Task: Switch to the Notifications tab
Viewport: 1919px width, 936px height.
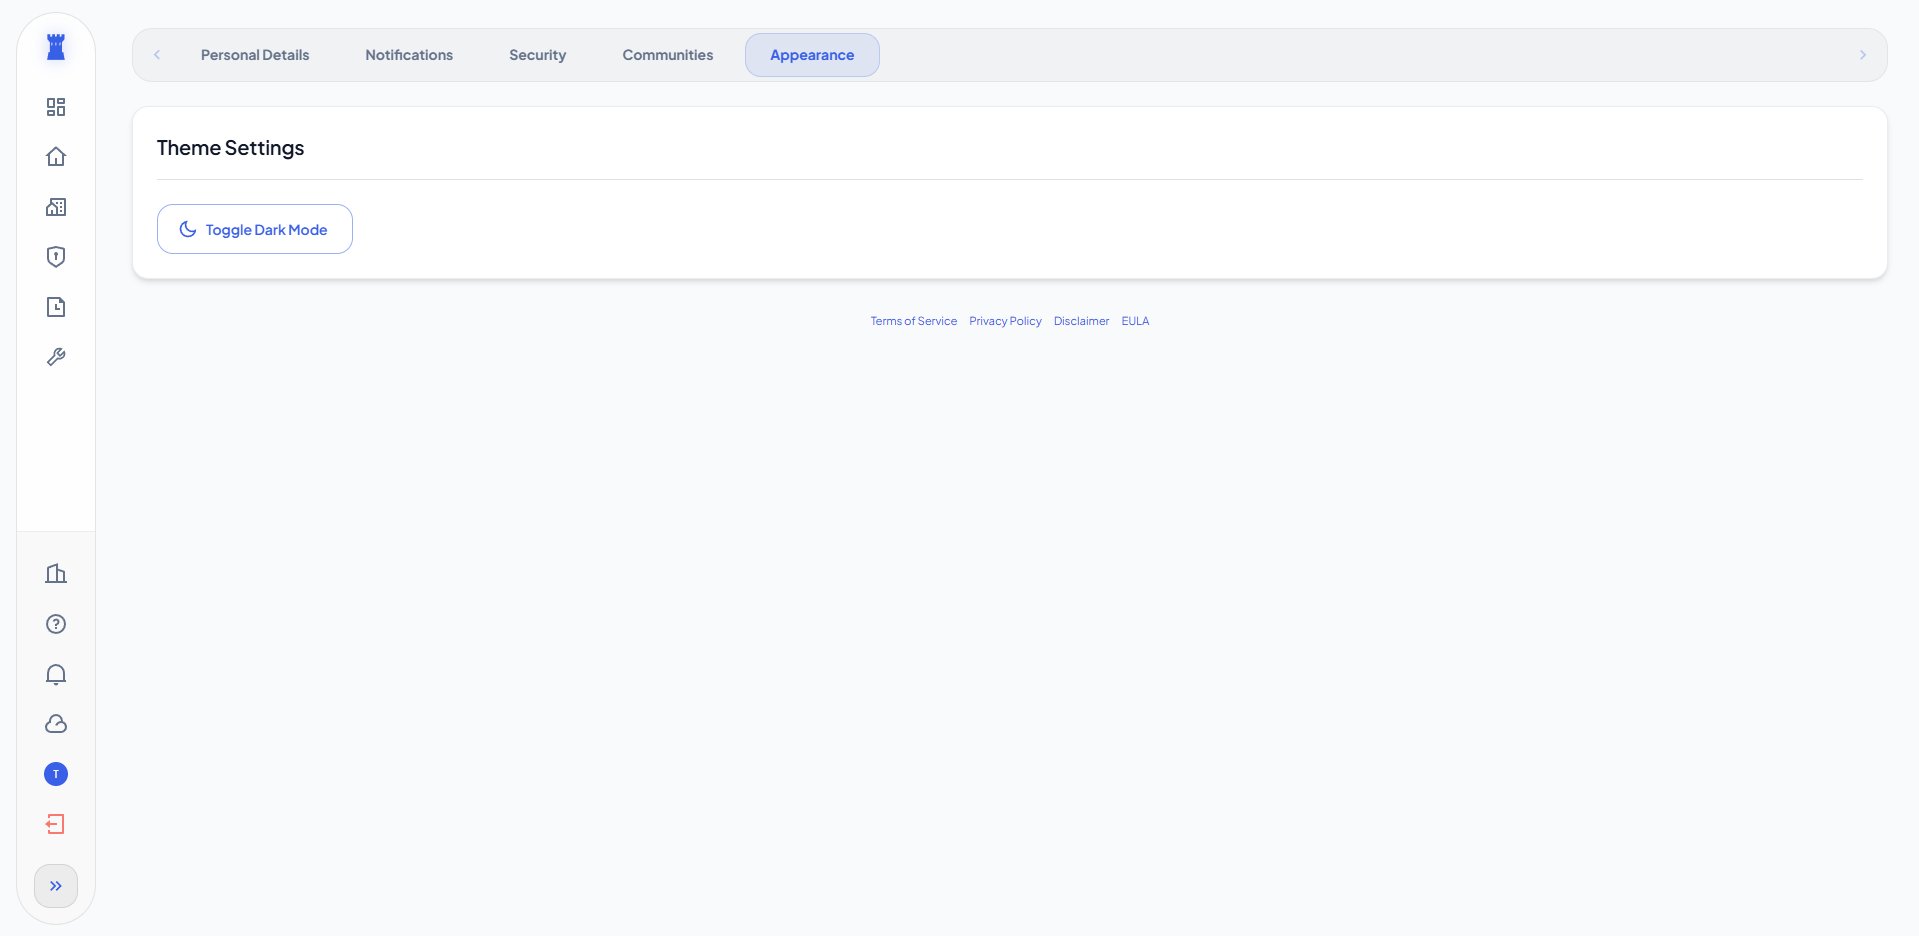Action: tap(409, 55)
